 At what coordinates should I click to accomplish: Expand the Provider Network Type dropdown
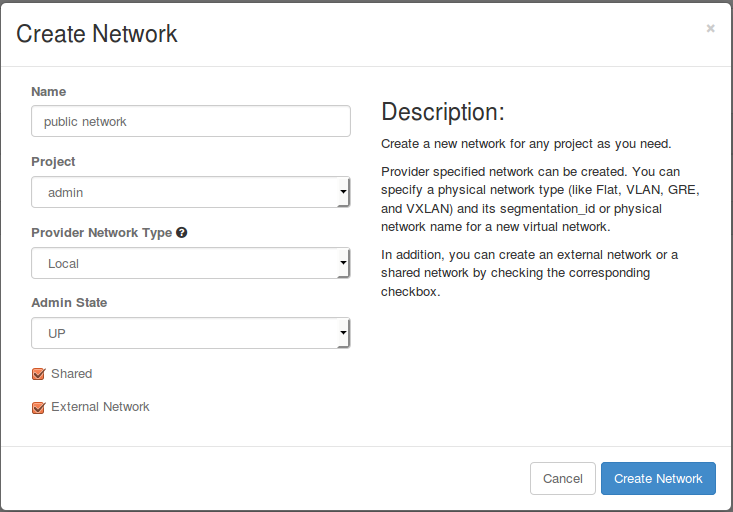tap(190, 264)
